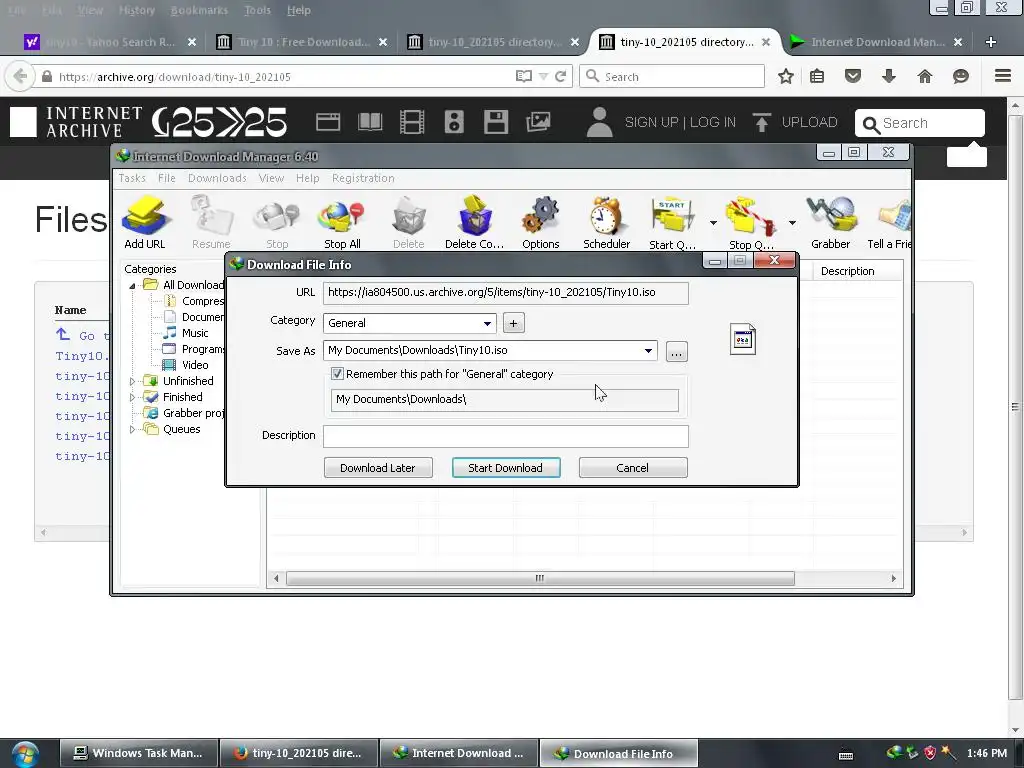Open the Scheduler clock icon
This screenshot has height=768, width=1024.
click(x=606, y=222)
